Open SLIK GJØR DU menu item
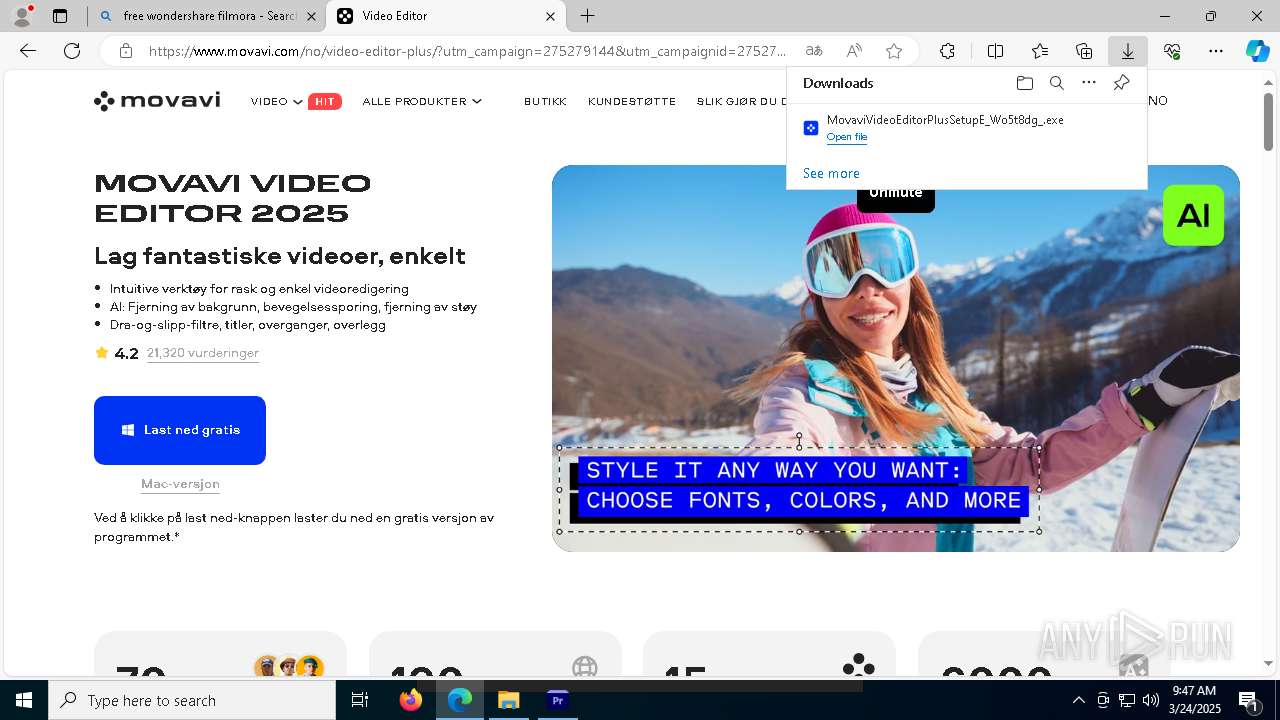The width and height of the screenshot is (1280, 720). [x=741, y=101]
